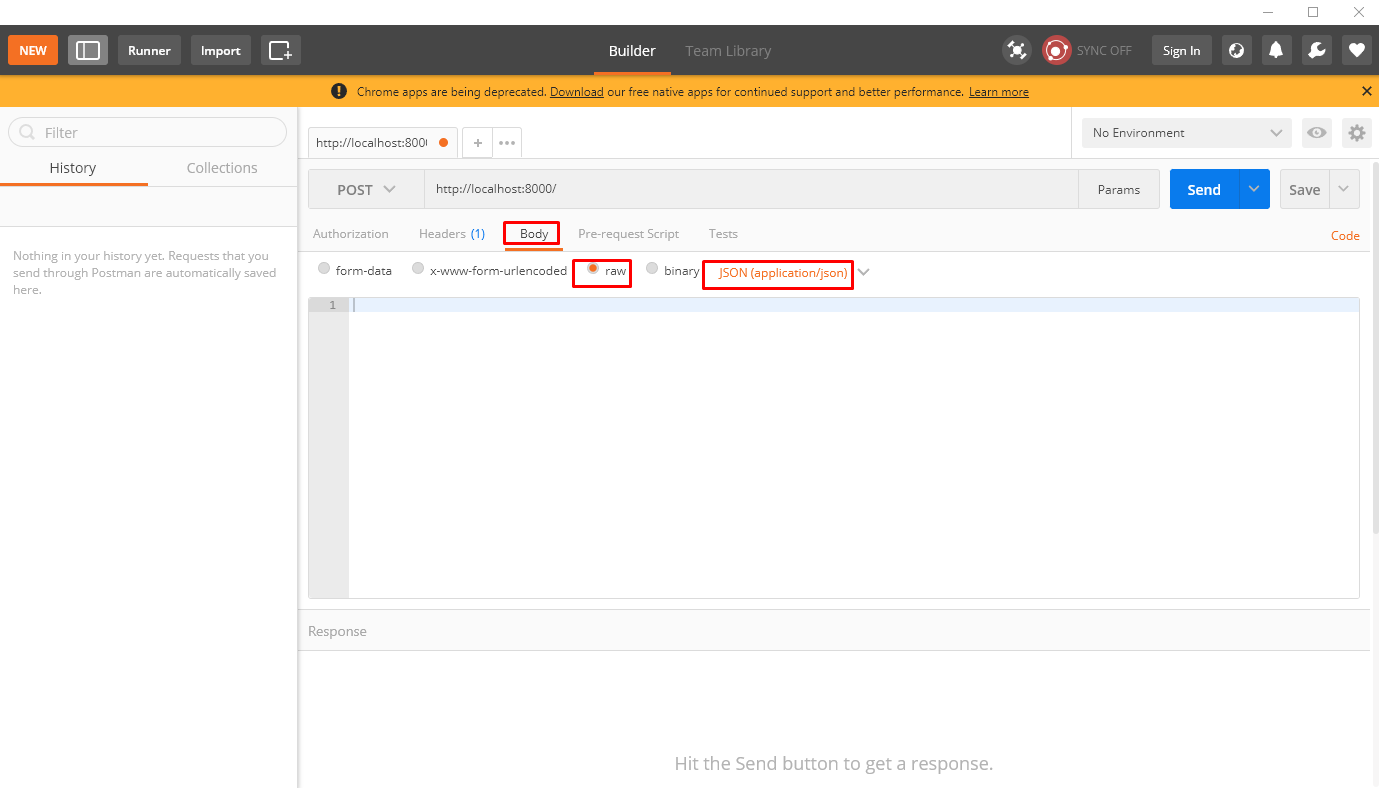Focus the Filter search field
The height and width of the screenshot is (788, 1379).
point(148,132)
